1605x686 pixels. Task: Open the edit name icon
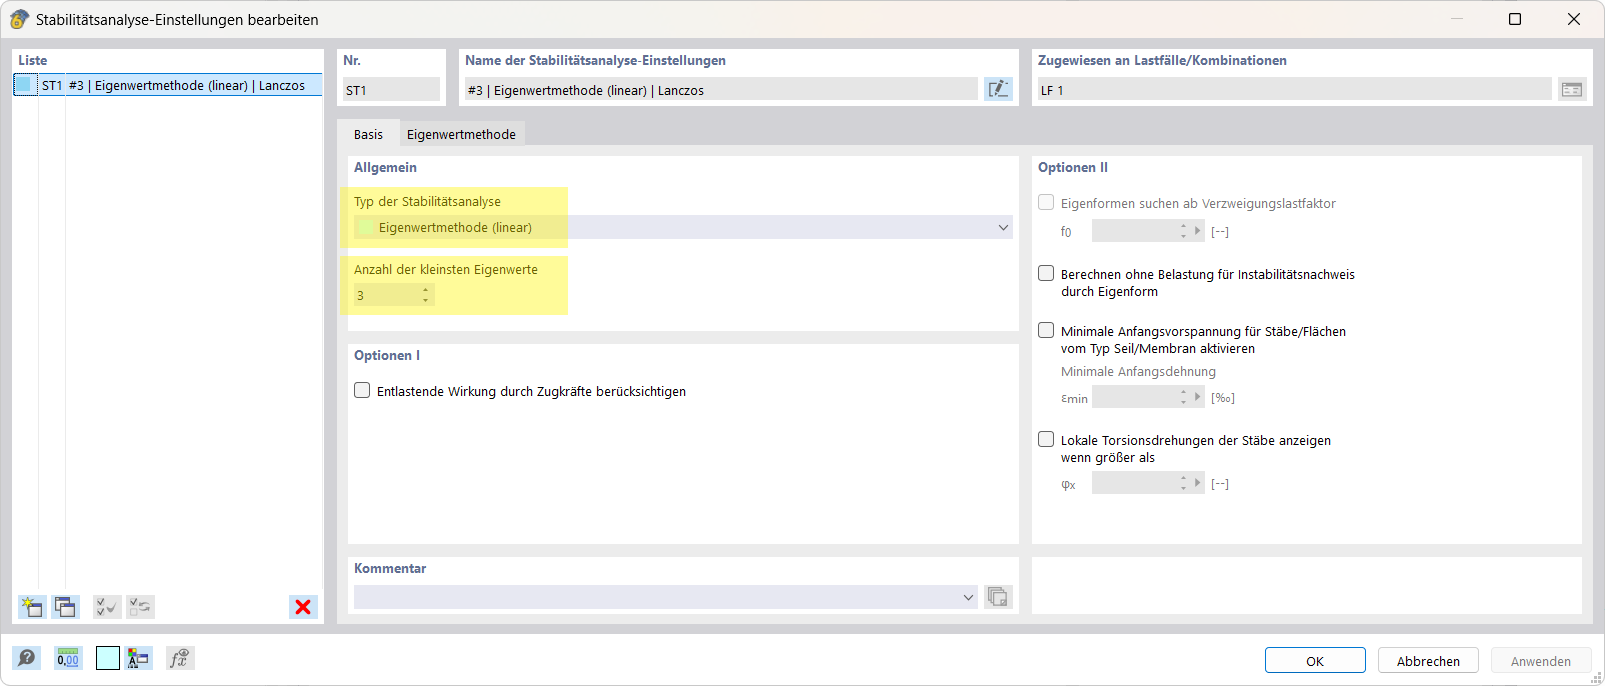point(998,89)
